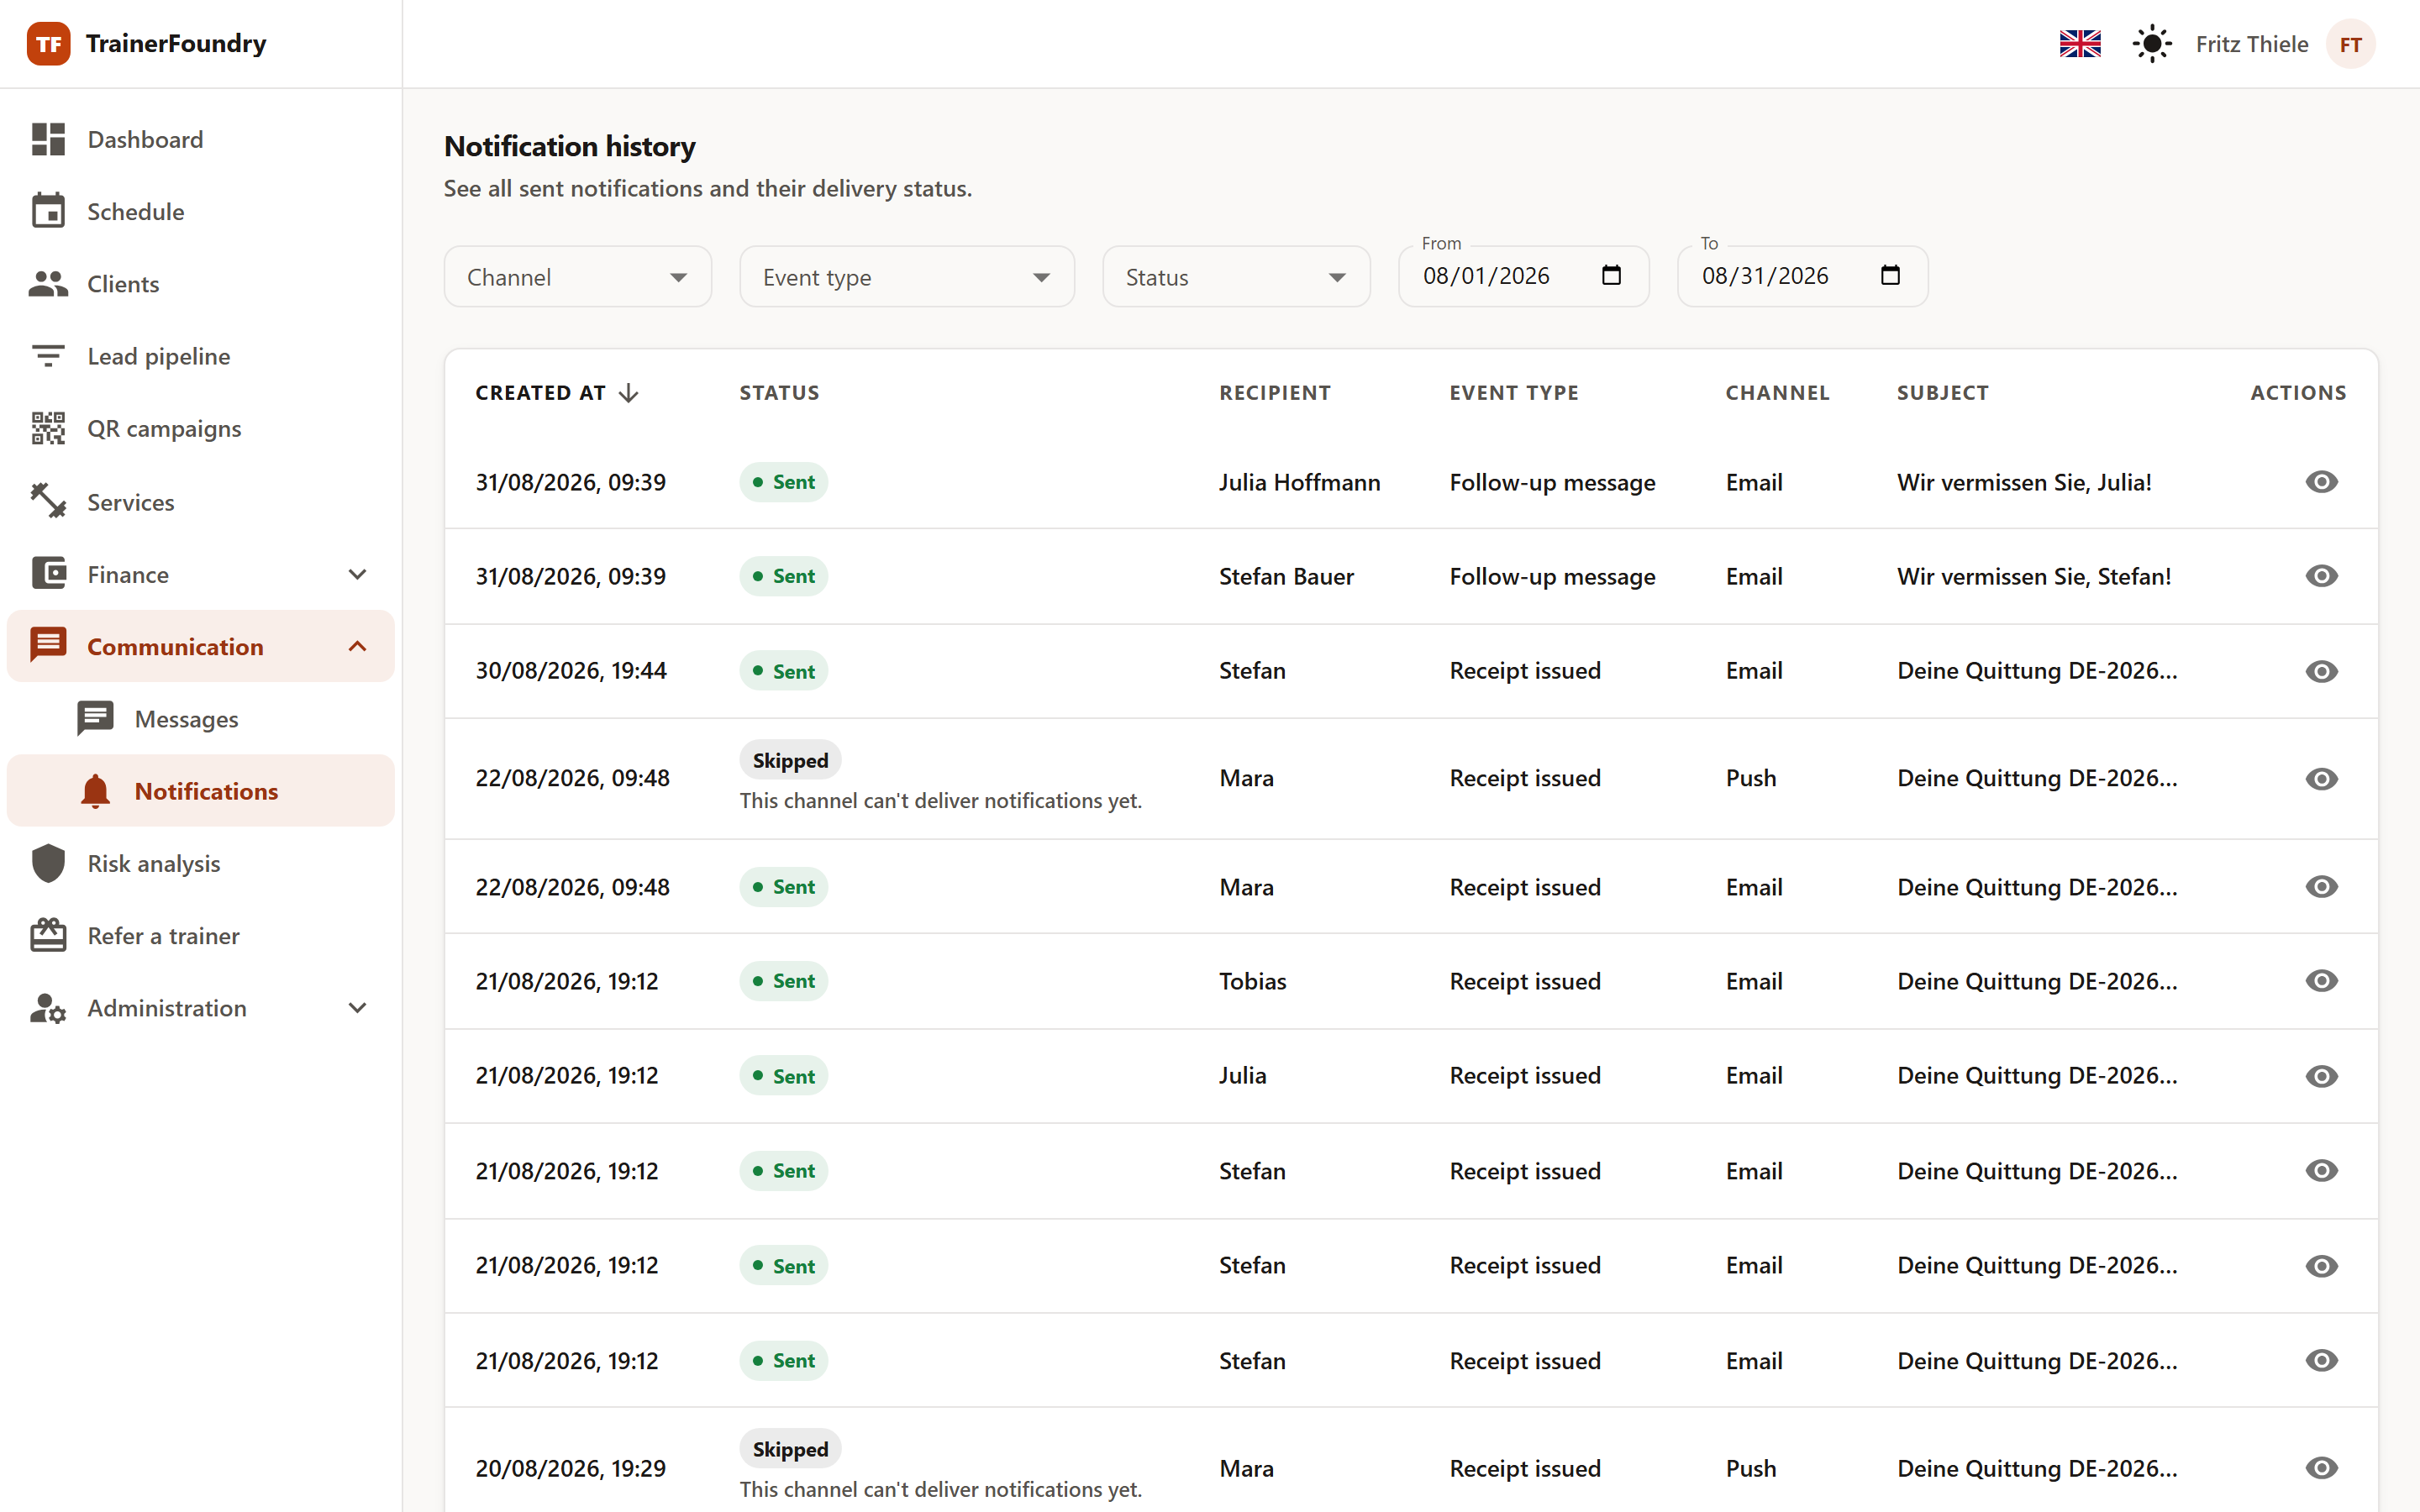Open the Messages submenu item
2420x1512 pixels.
pyautogui.click(x=200, y=719)
